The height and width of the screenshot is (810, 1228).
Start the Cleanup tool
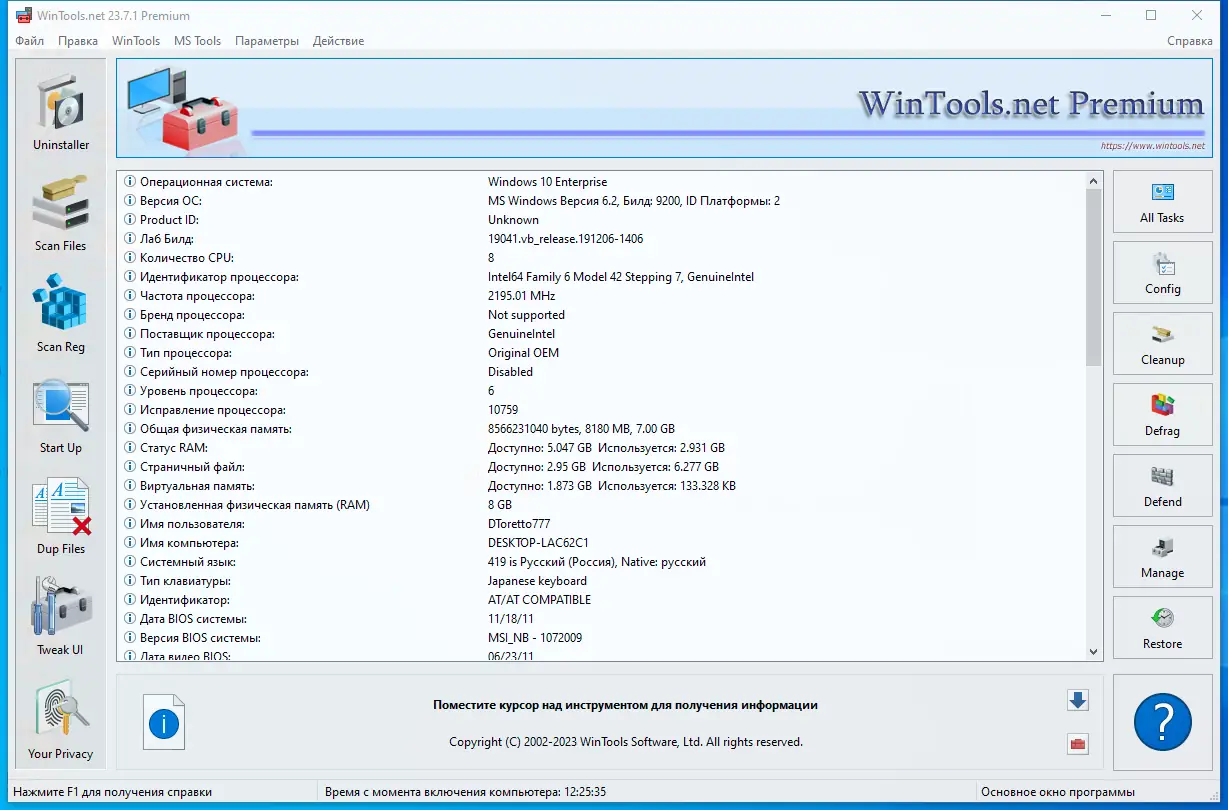[x=1162, y=343]
